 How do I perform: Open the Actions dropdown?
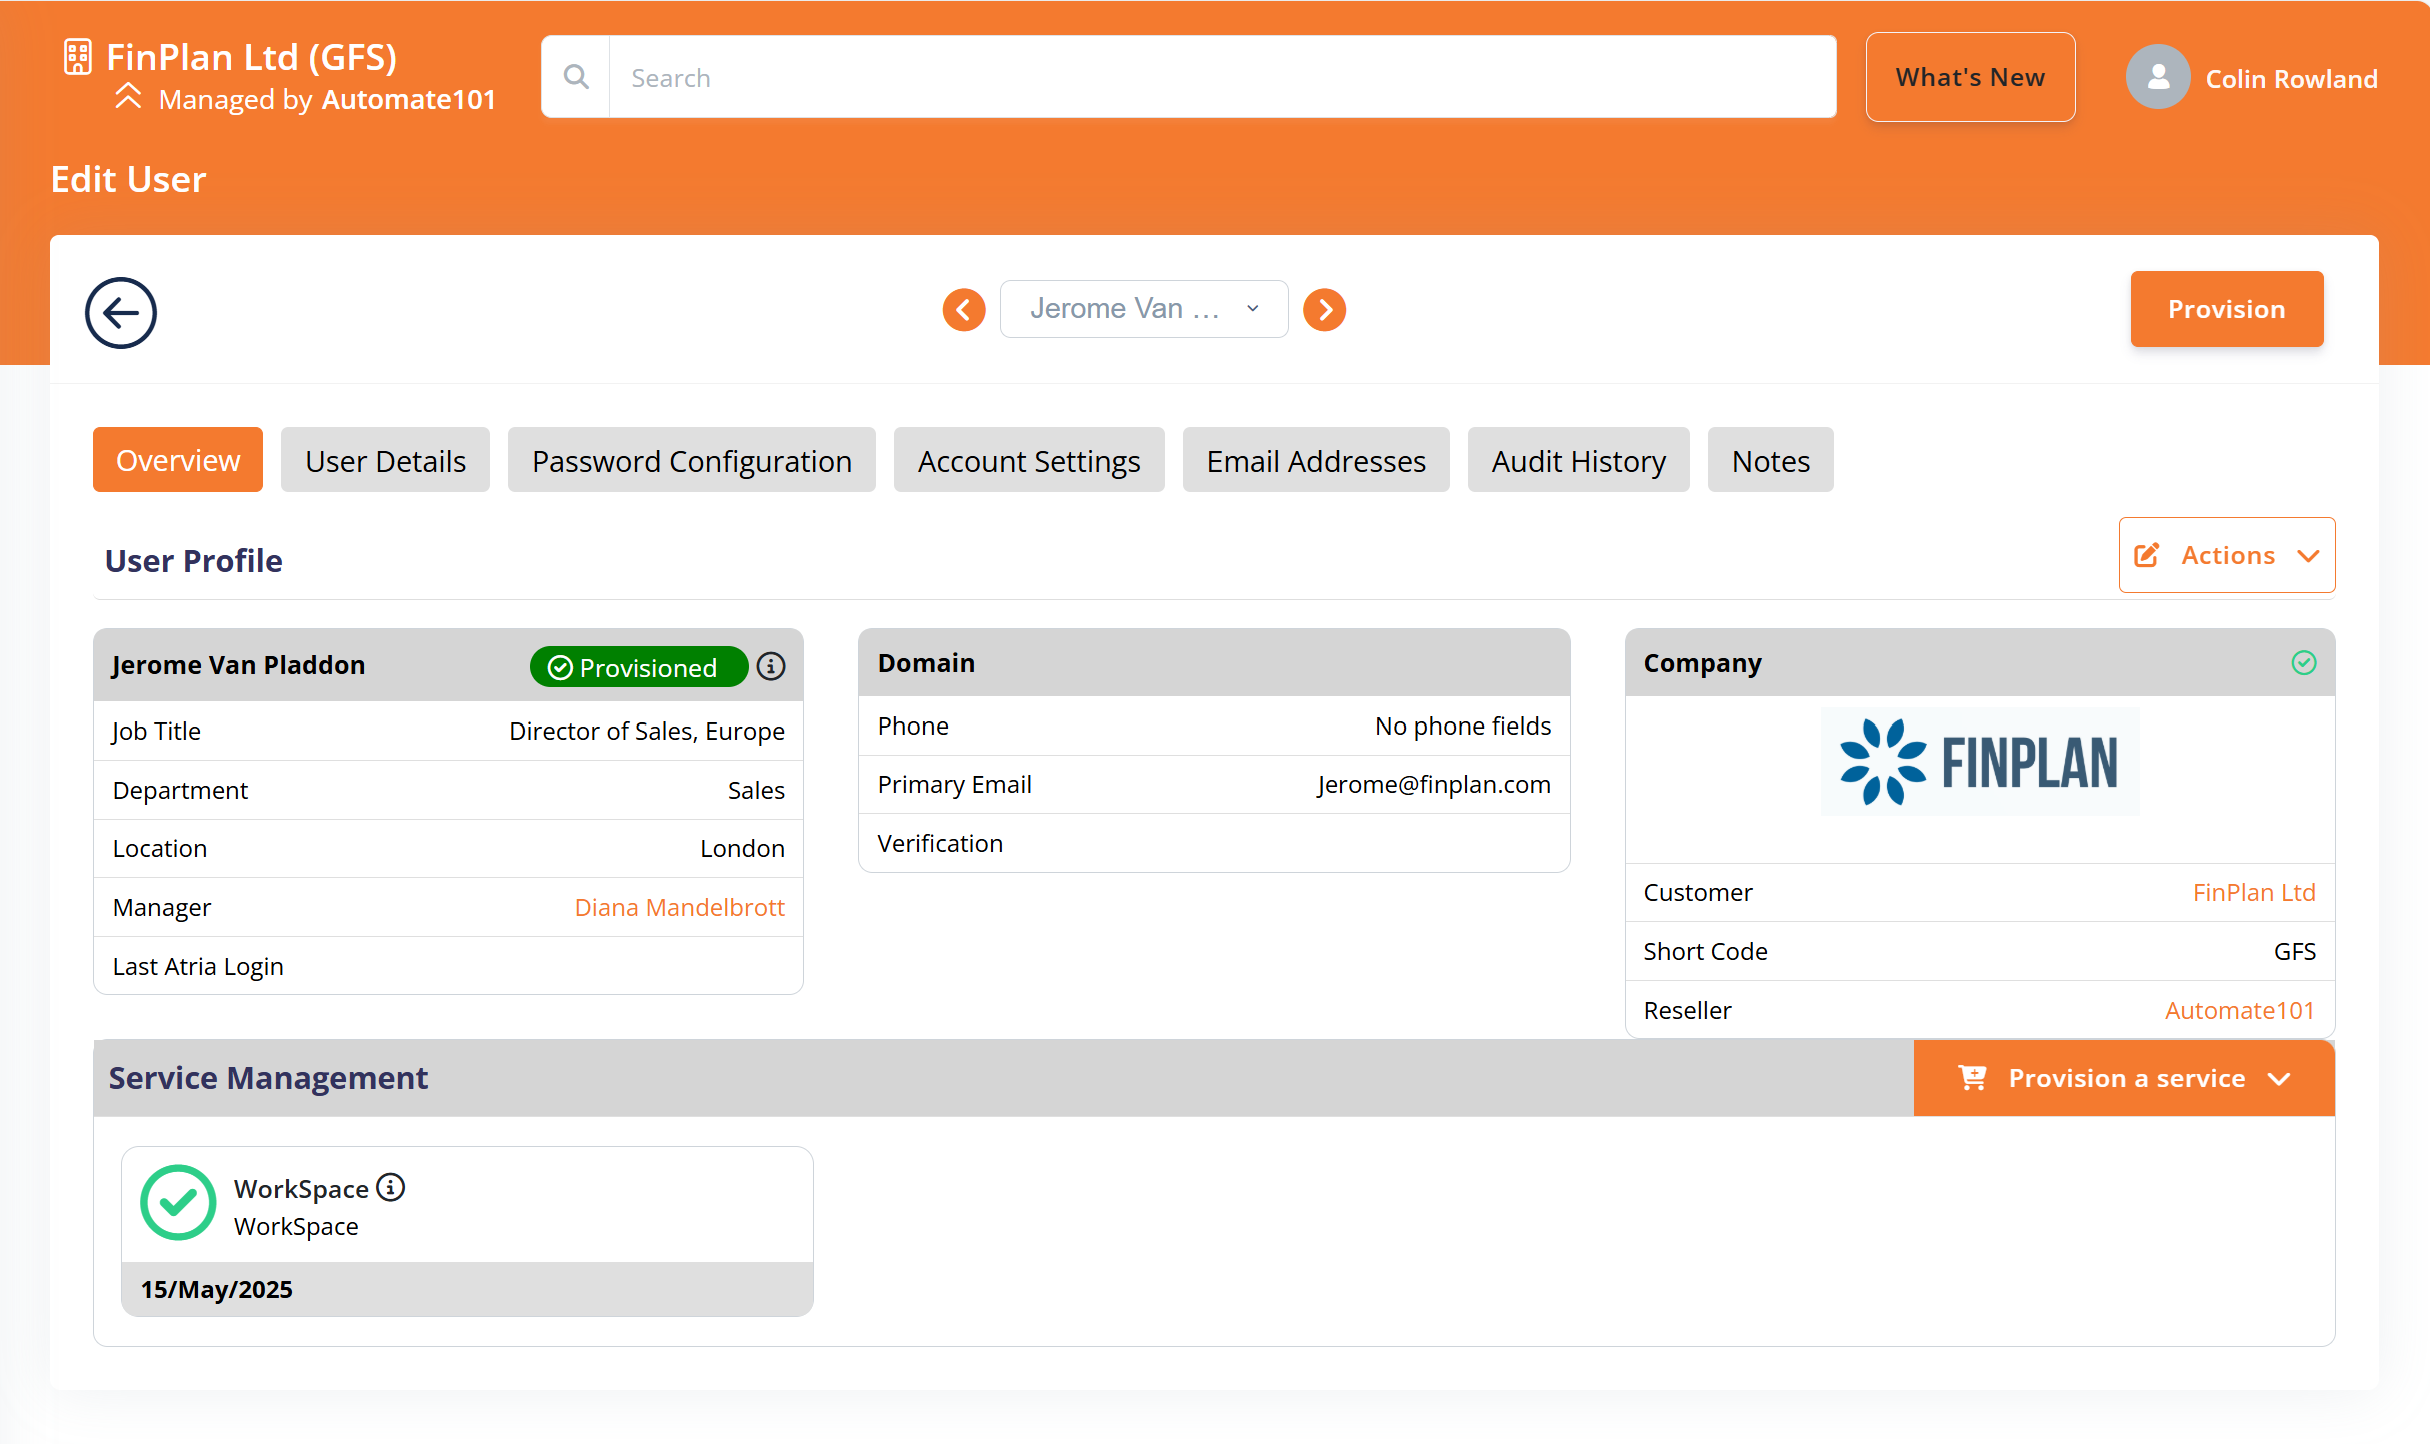[2226, 555]
